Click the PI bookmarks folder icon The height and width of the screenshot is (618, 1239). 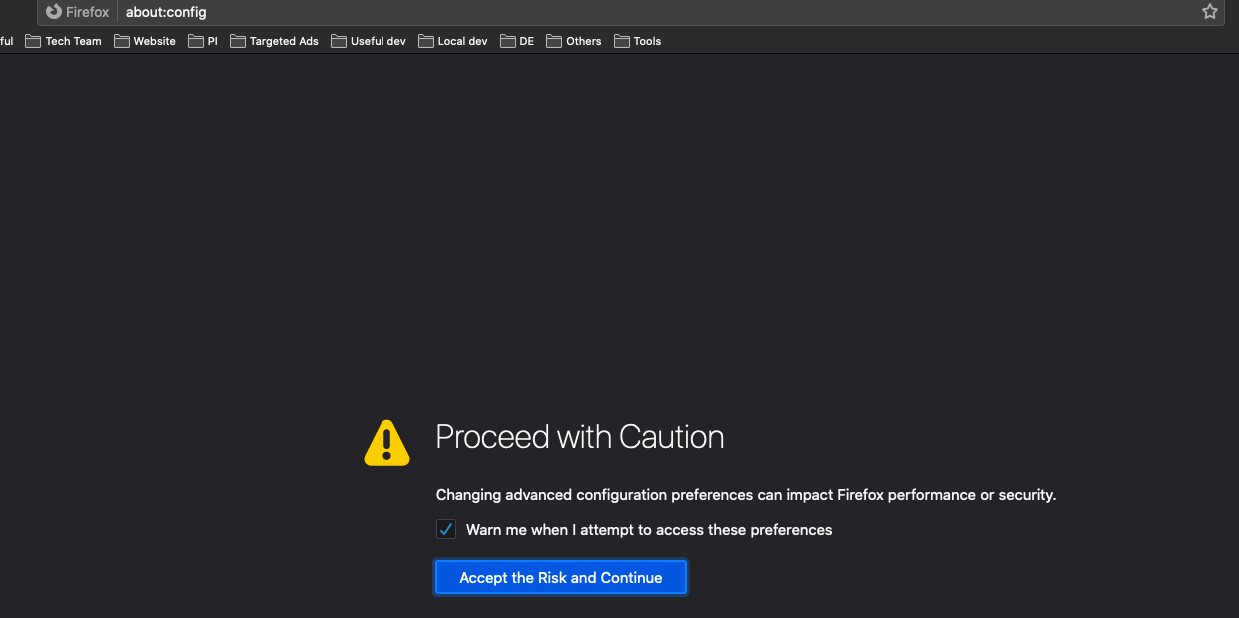click(x=196, y=41)
